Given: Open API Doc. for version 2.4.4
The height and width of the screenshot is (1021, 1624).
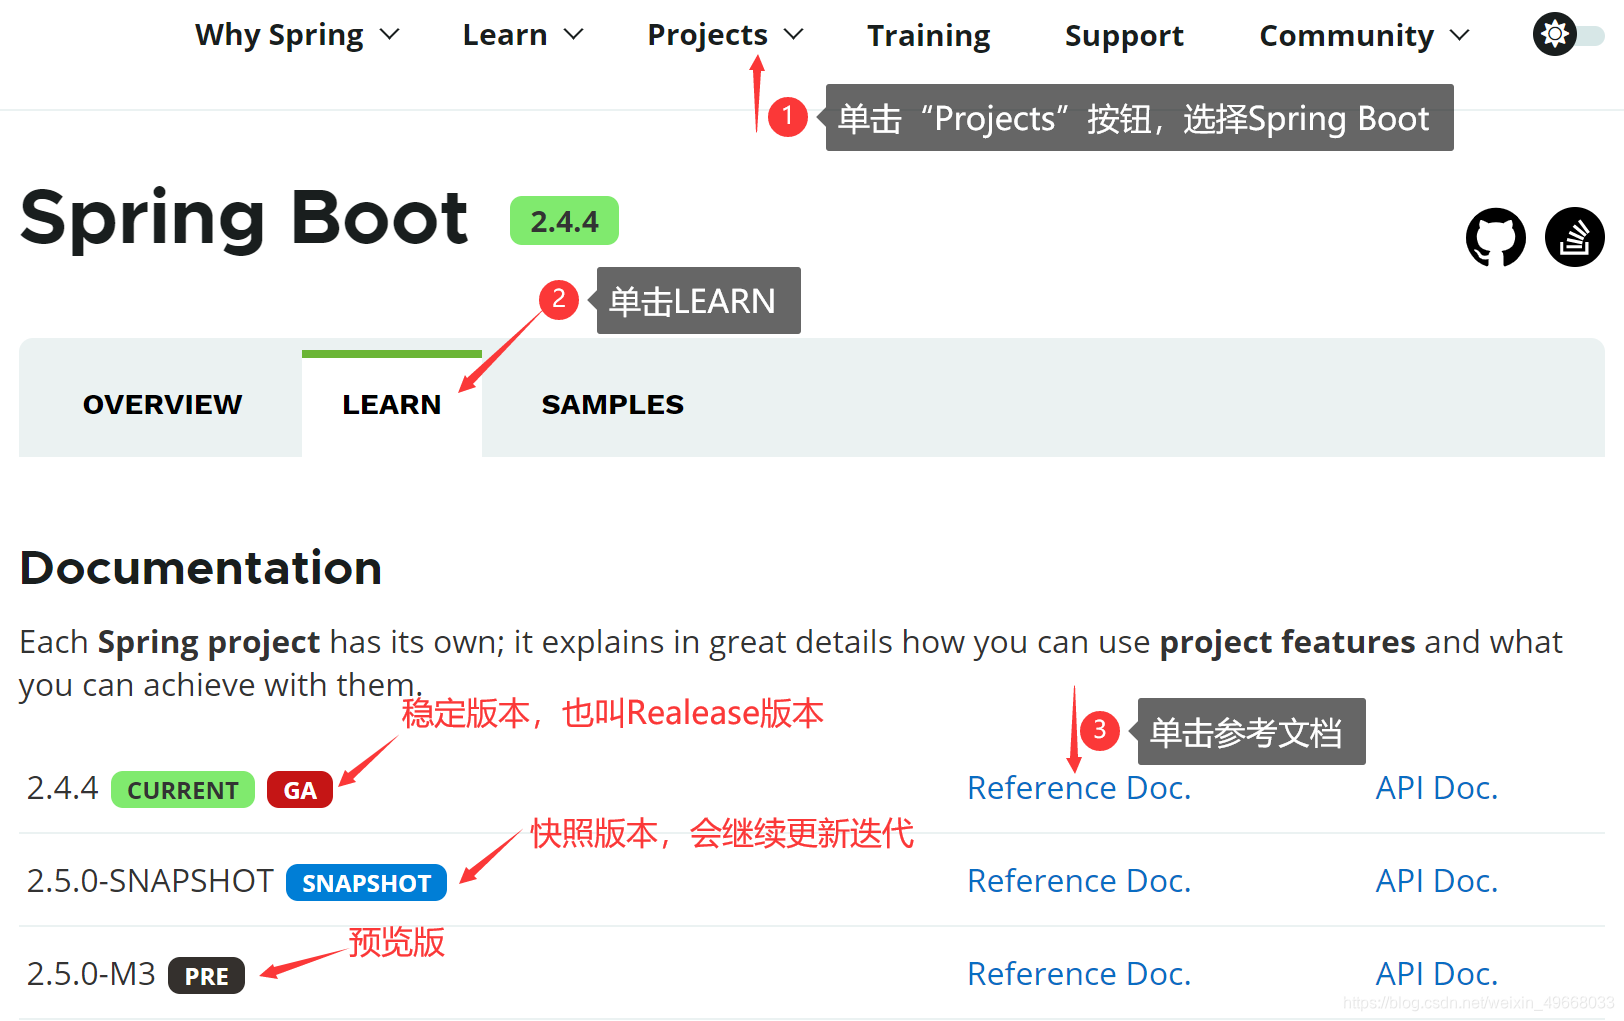Looking at the screenshot, I should click(1437, 788).
